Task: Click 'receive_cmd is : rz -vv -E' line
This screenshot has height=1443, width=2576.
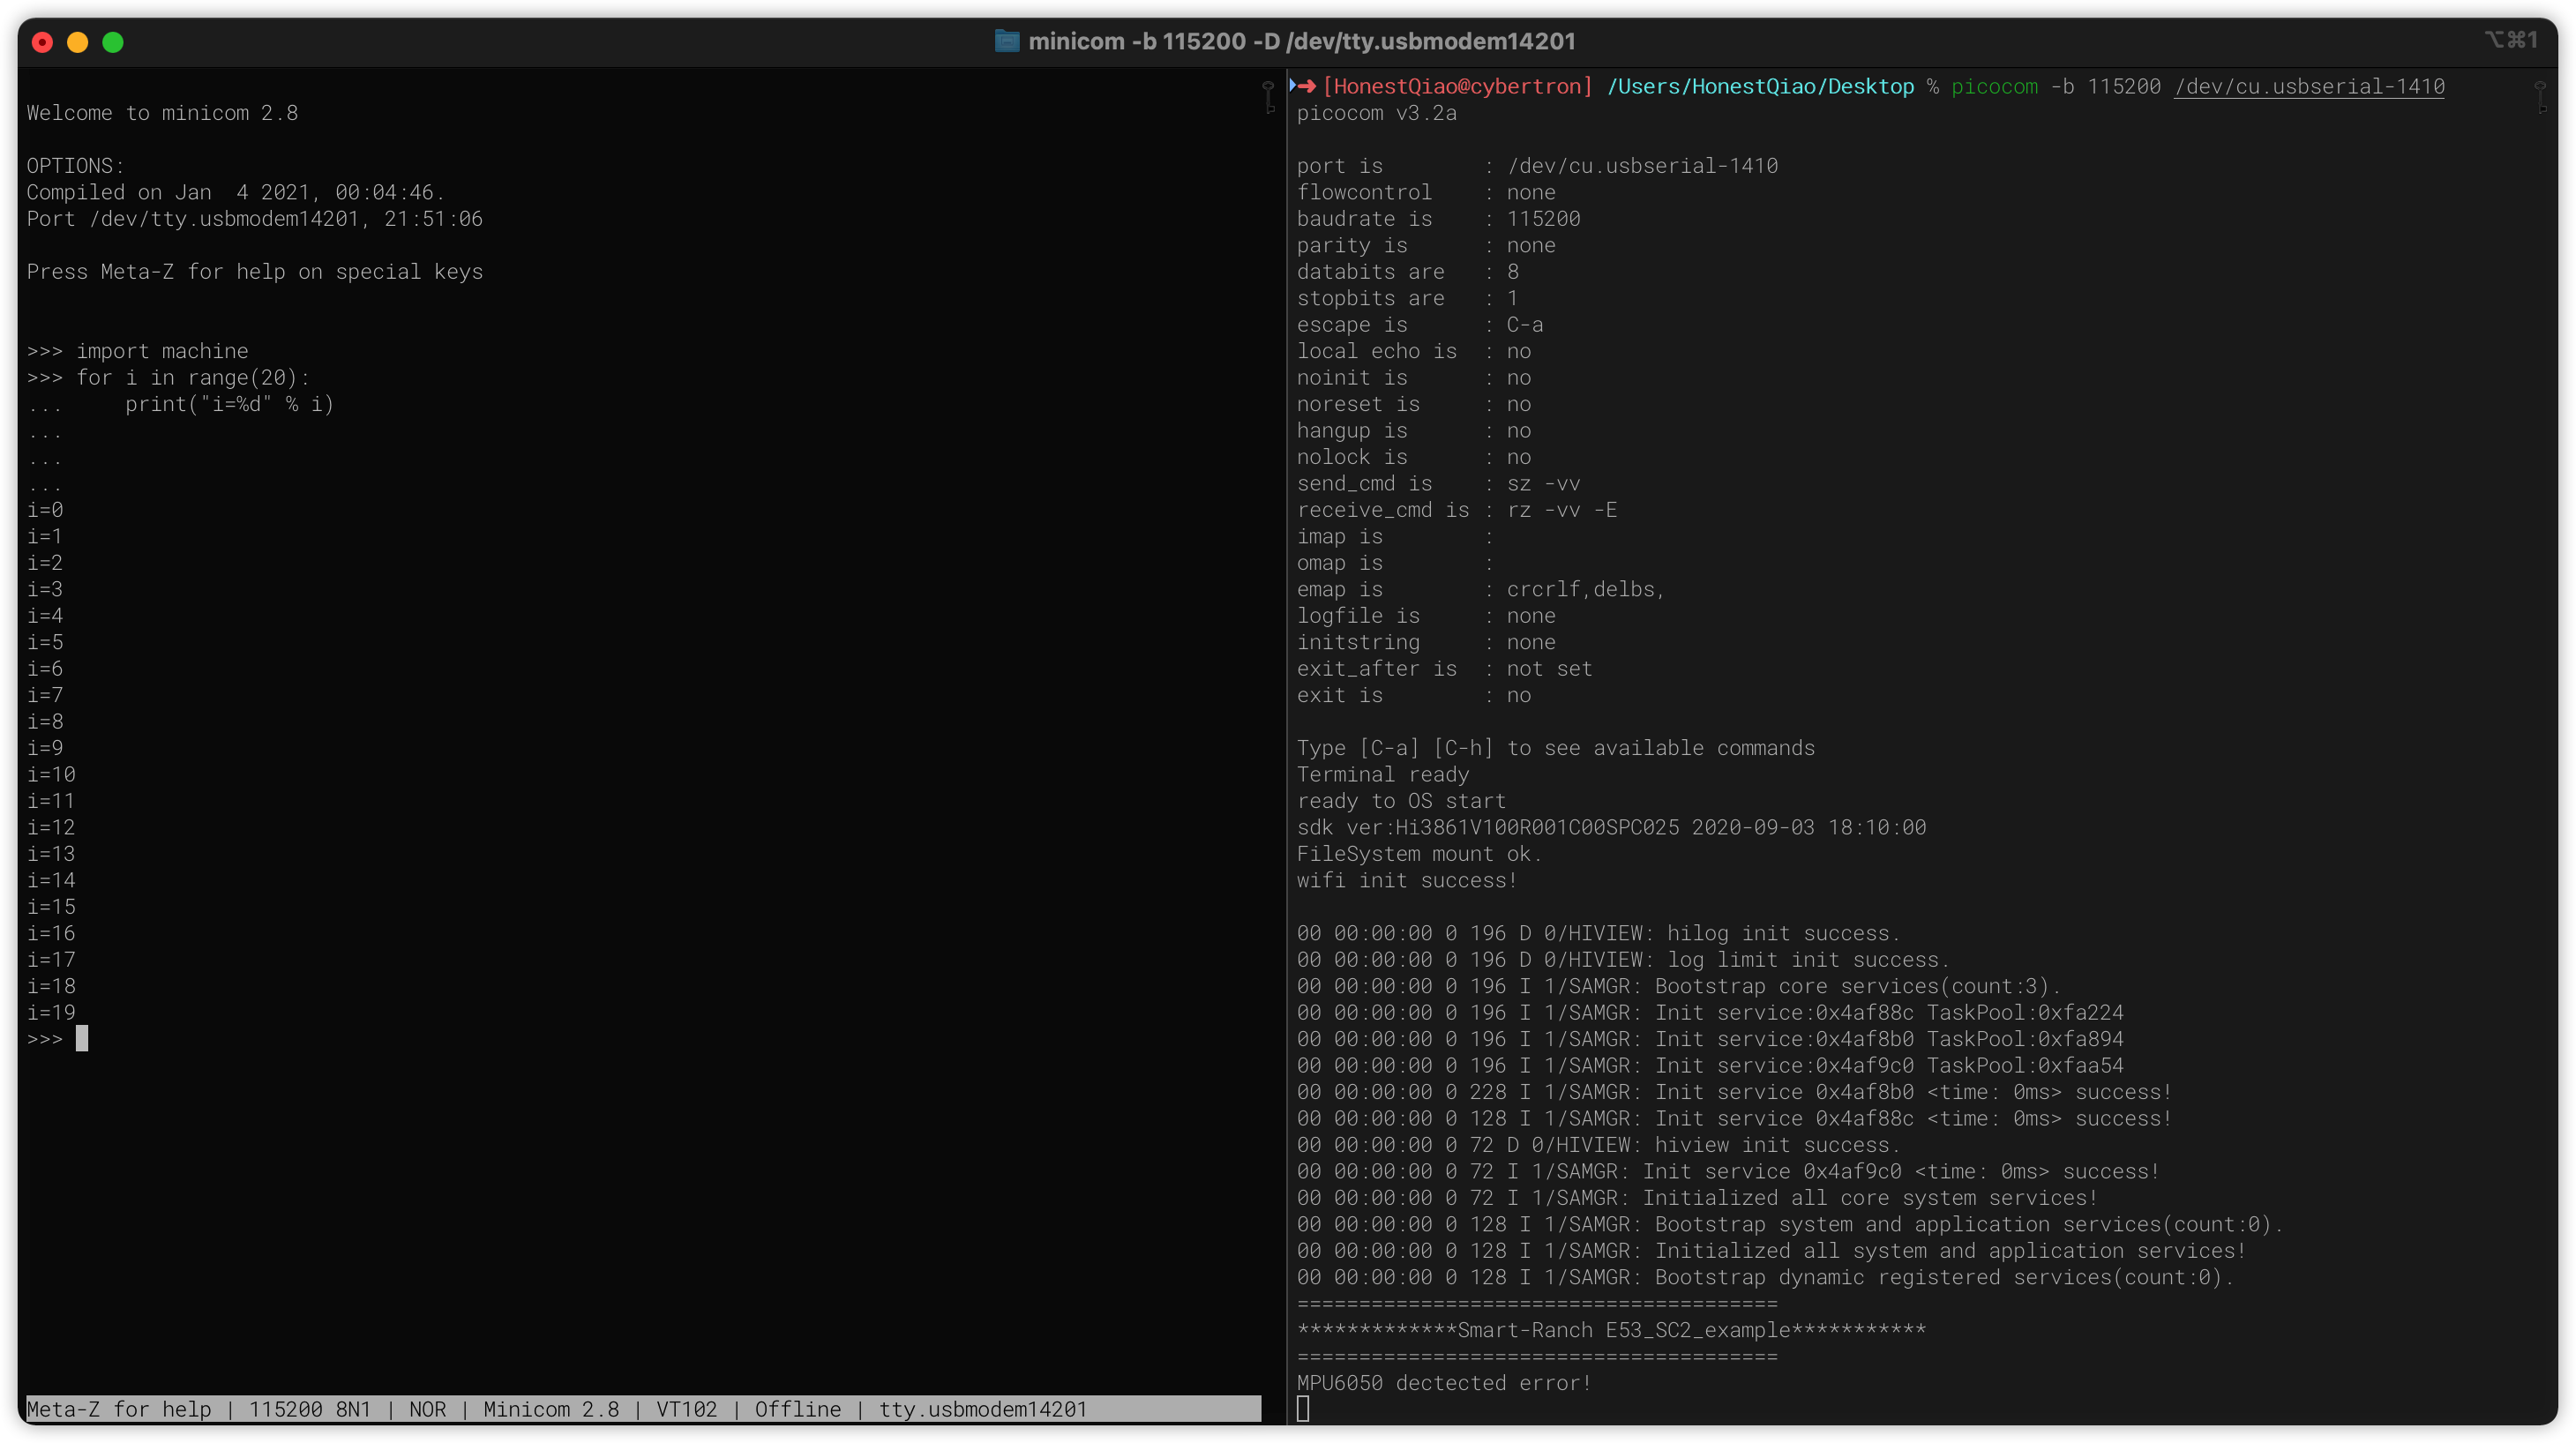Action: [x=1457, y=510]
